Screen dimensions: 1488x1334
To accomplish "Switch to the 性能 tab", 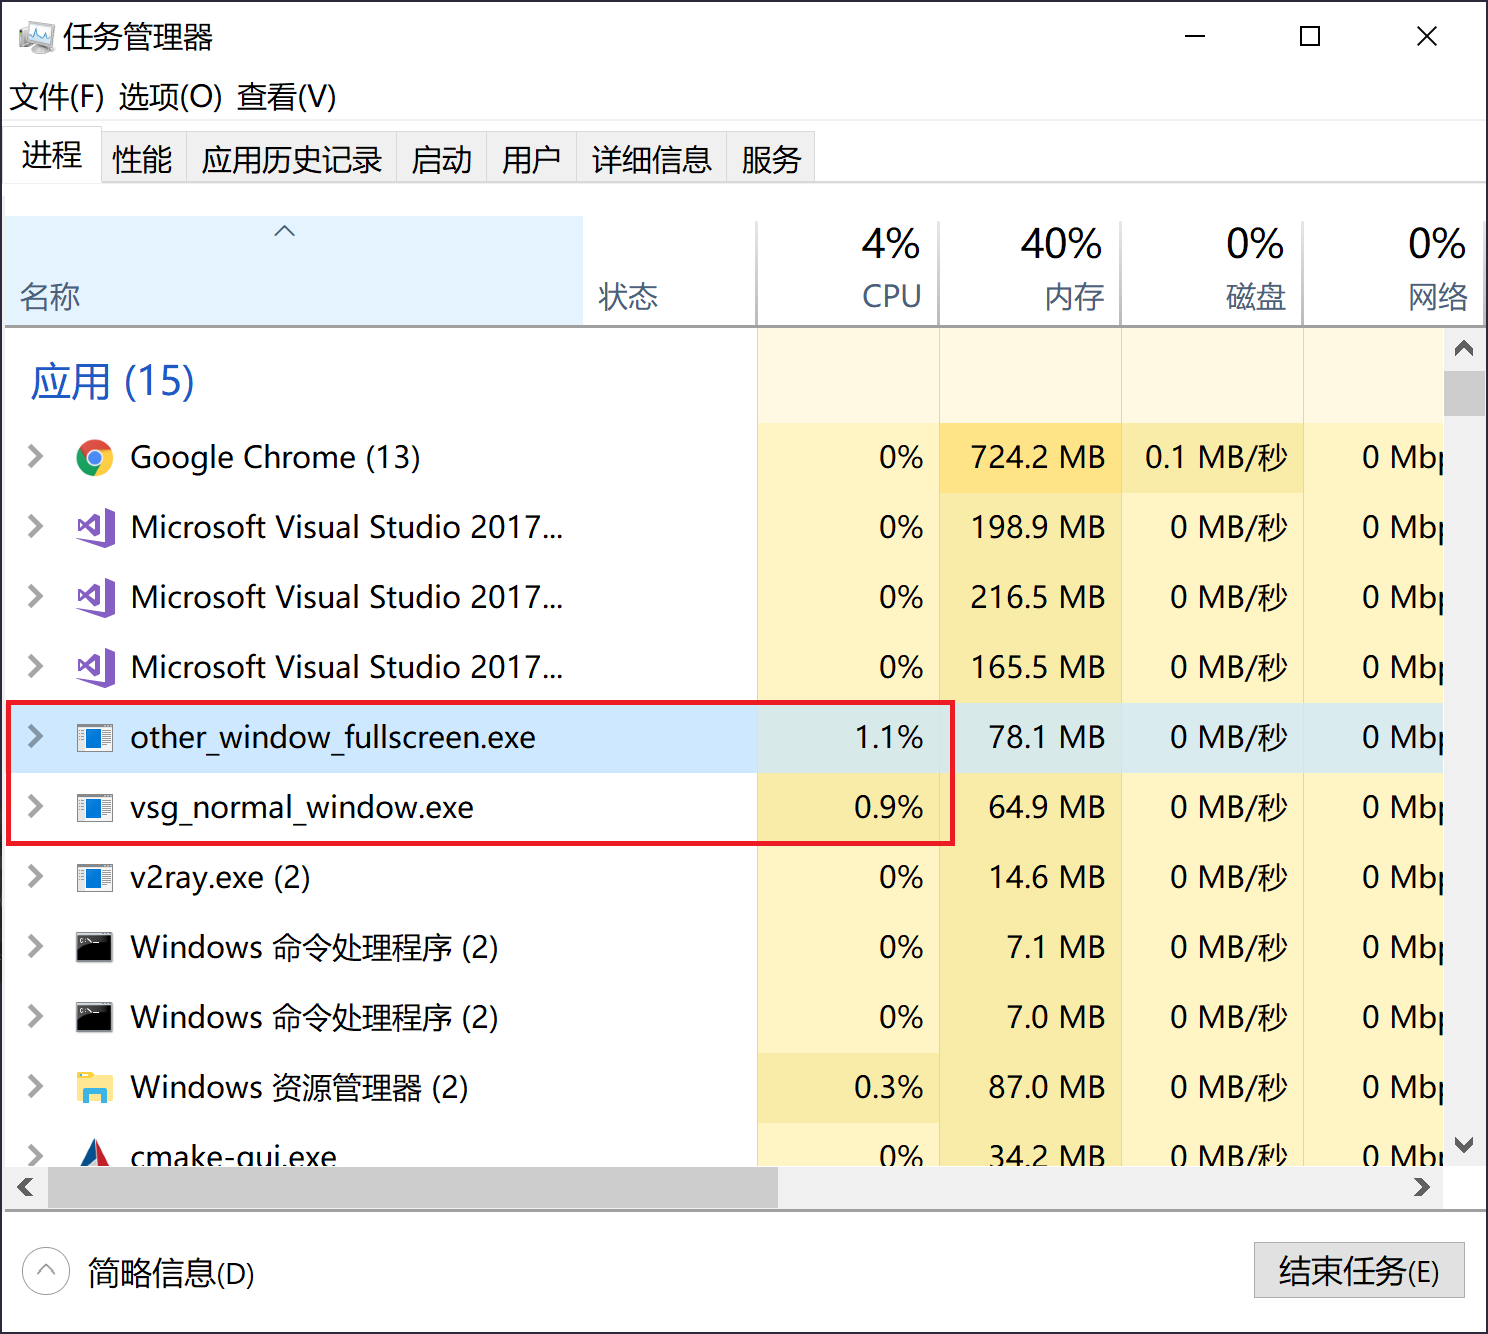I will (x=142, y=157).
